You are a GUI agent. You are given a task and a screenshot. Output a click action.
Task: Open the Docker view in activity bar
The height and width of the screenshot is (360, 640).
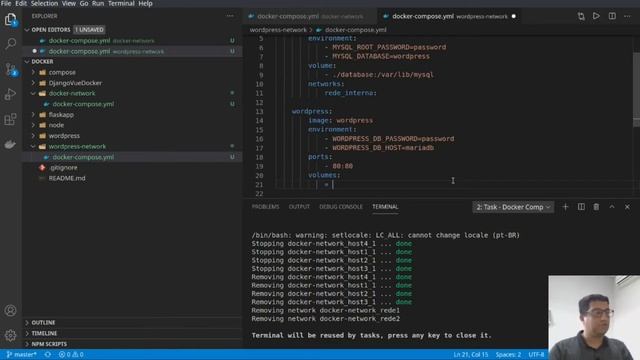click(11, 144)
